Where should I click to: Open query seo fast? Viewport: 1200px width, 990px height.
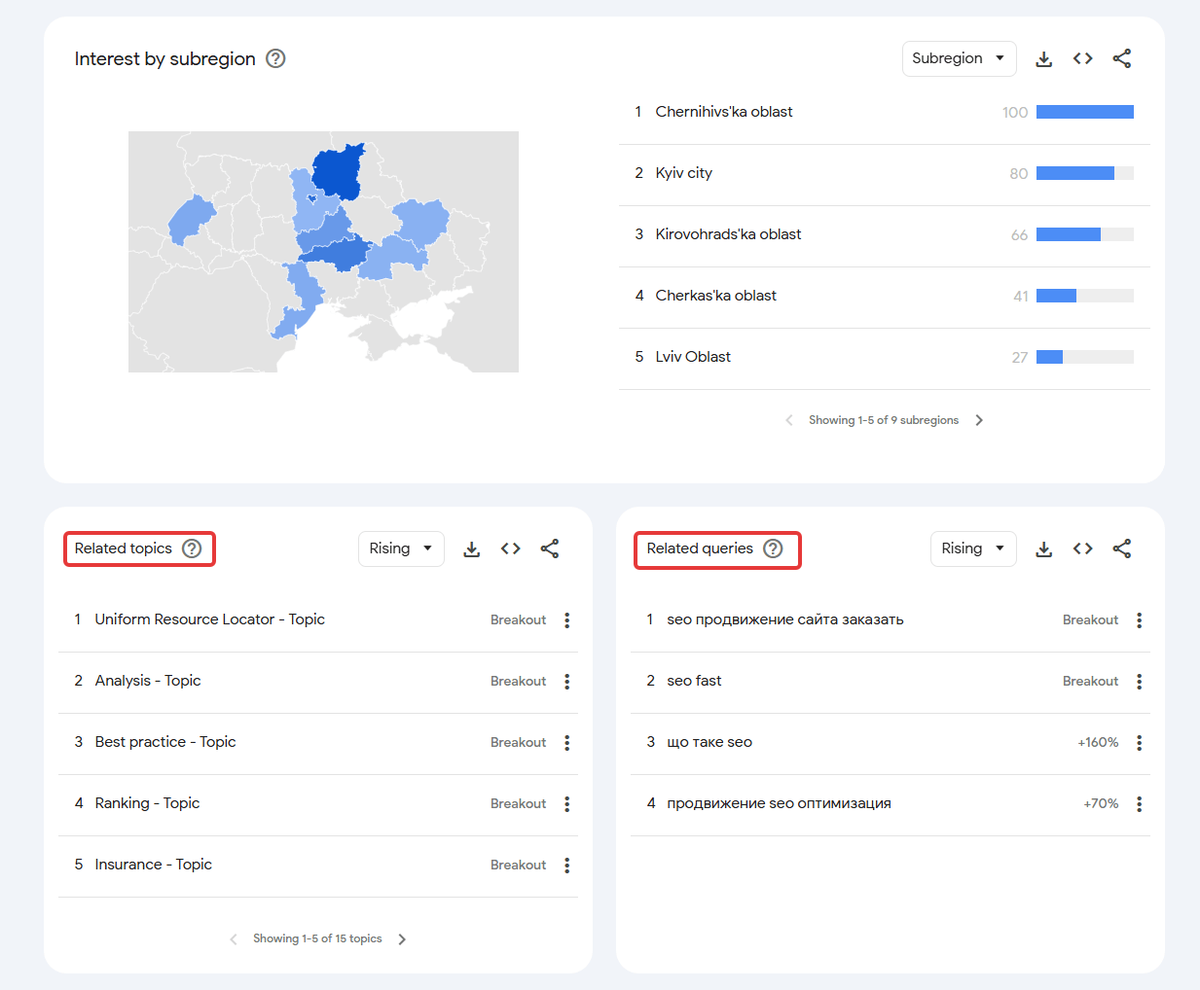pyautogui.click(x=694, y=680)
